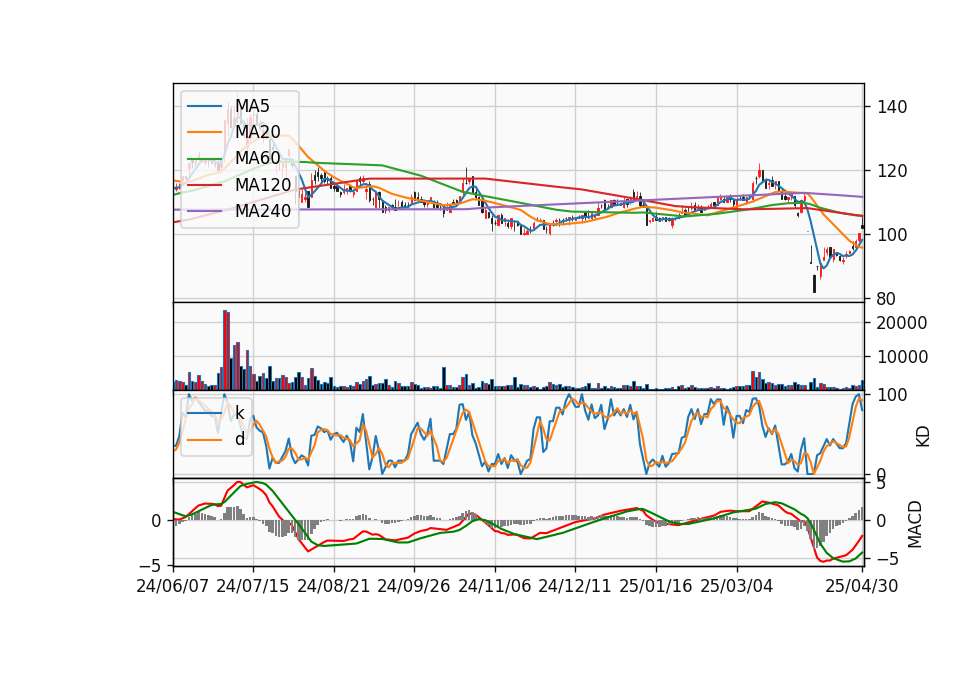This screenshot has width=960, height=690.
Task: Click the price axis value 140
Action: click(x=892, y=107)
